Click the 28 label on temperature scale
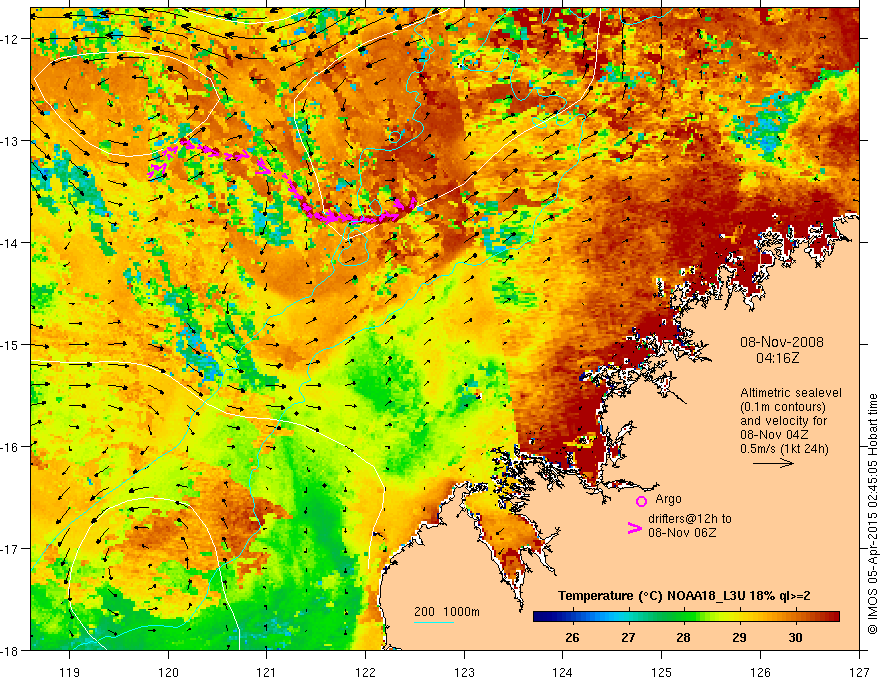The width and height of the screenshot is (880, 680). pyautogui.click(x=683, y=638)
